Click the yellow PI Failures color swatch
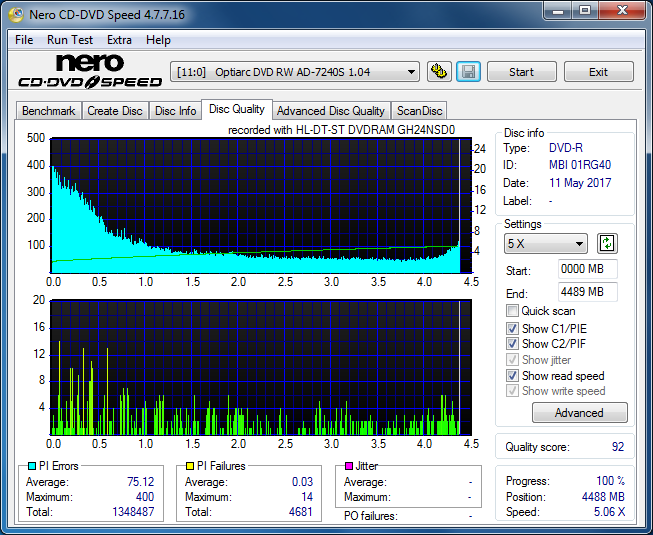The image size is (653, 535). [190, 466]
